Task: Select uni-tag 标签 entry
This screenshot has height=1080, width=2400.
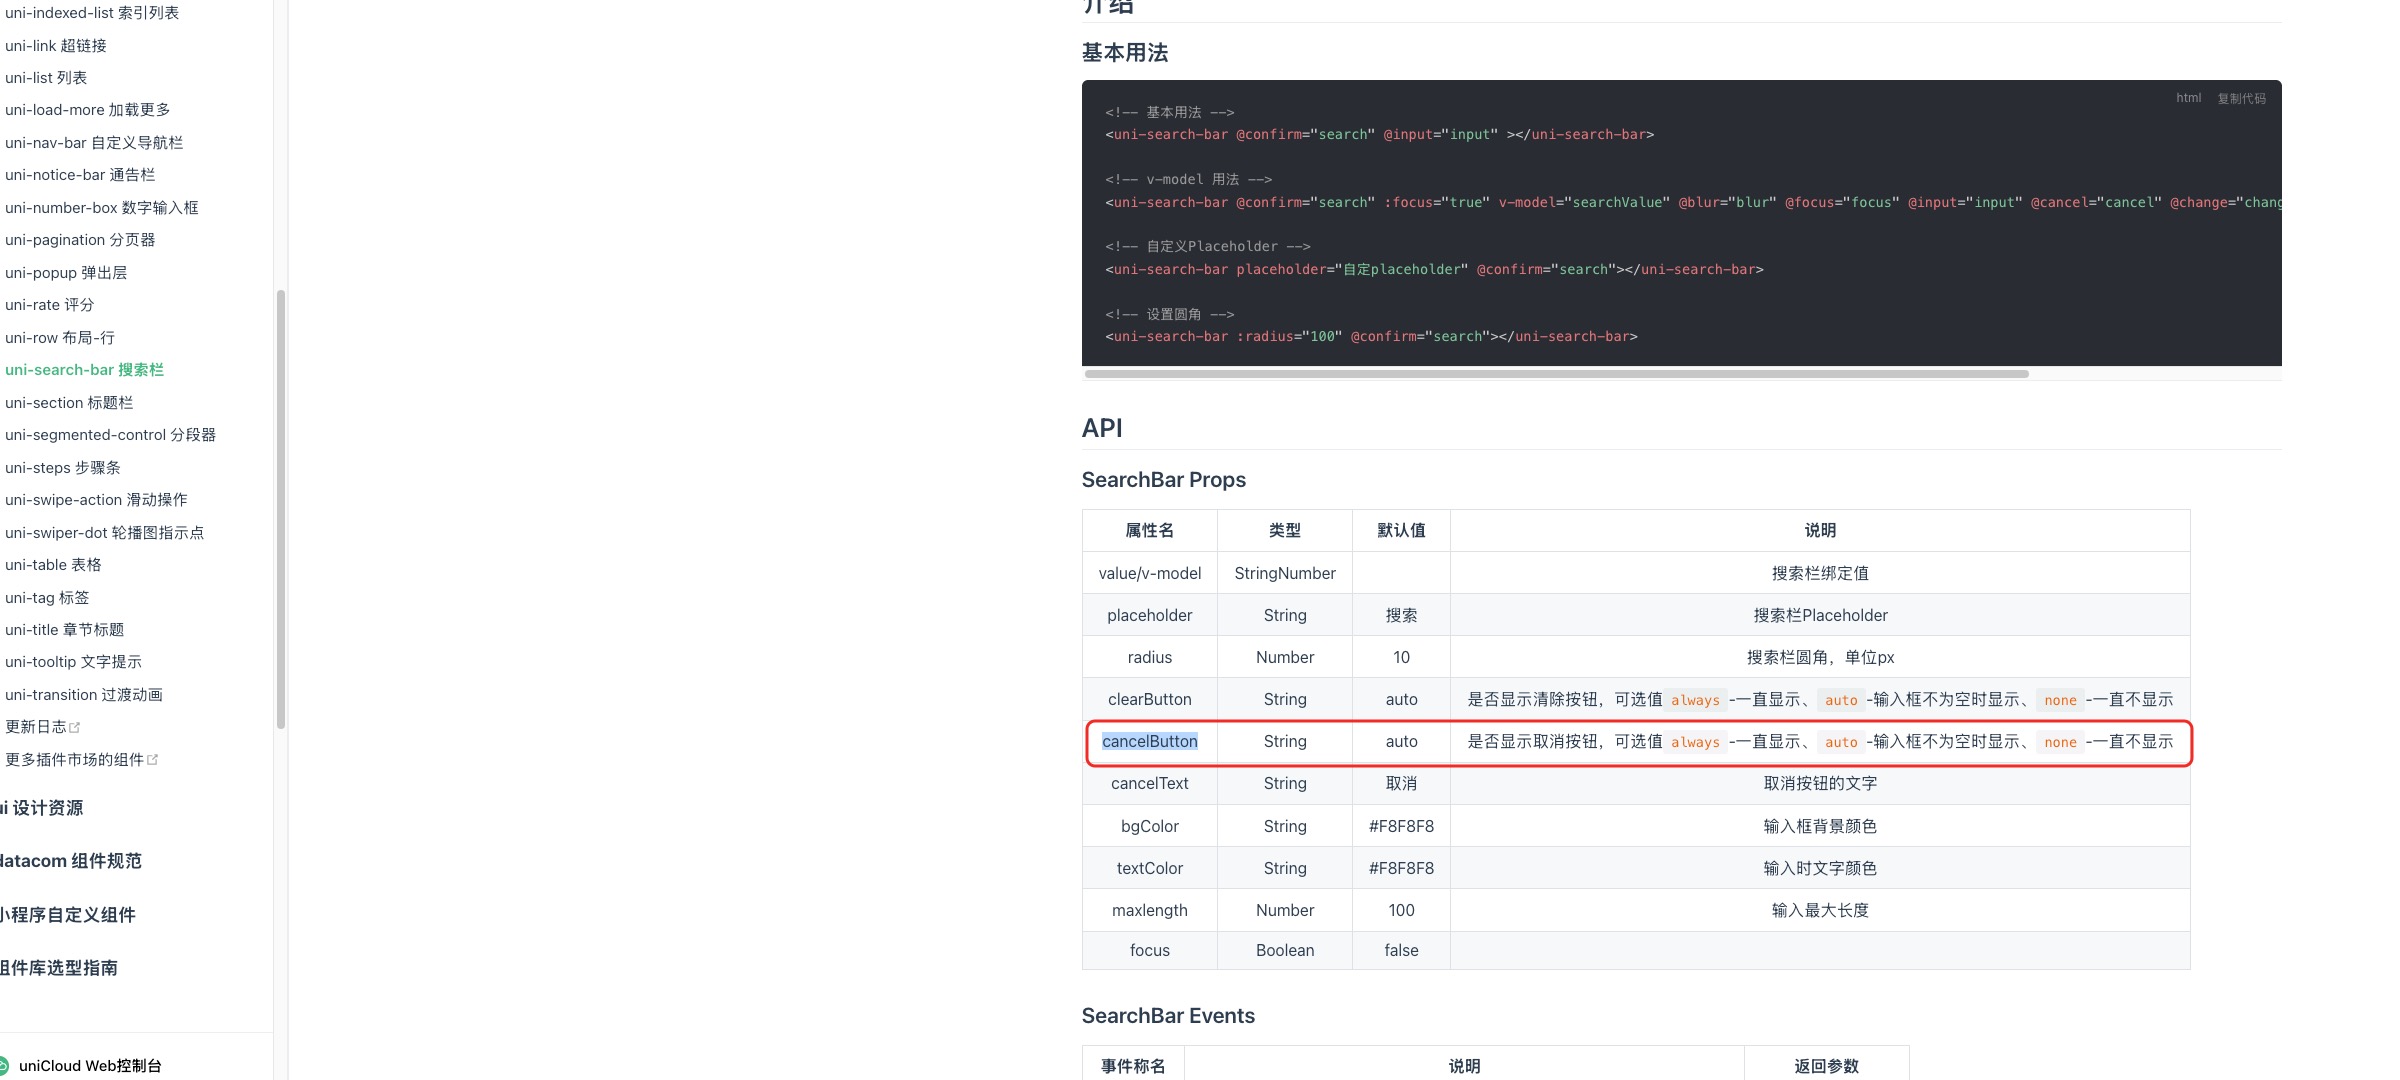Action: [47, 598]
